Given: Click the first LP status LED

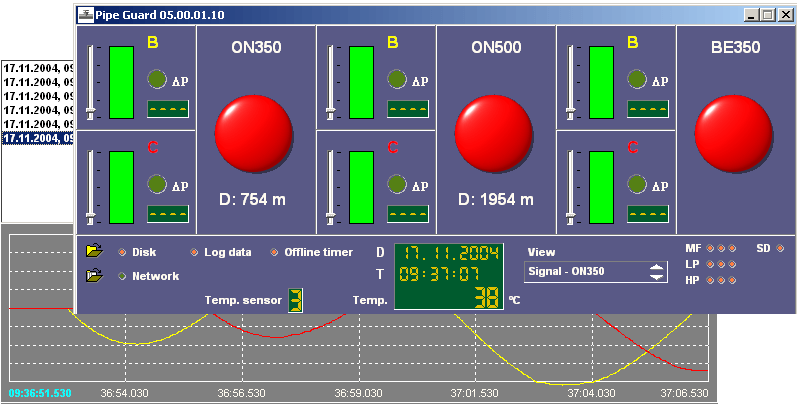Looking at the screenshot, I should click(x=710, y=264).
